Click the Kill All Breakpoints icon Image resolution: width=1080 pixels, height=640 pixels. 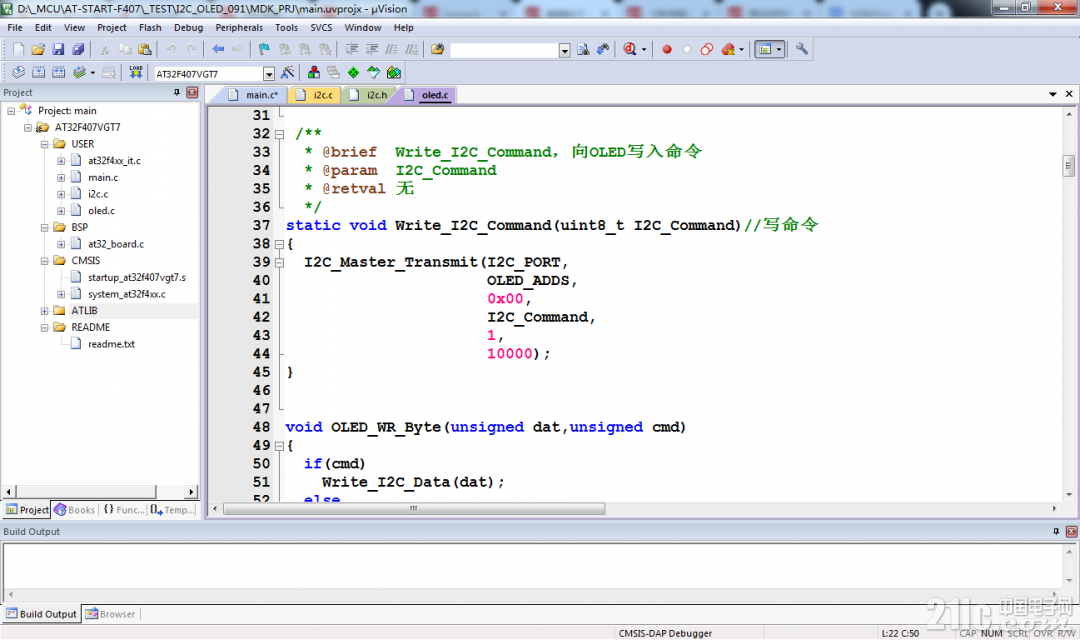tap(727, 49)
